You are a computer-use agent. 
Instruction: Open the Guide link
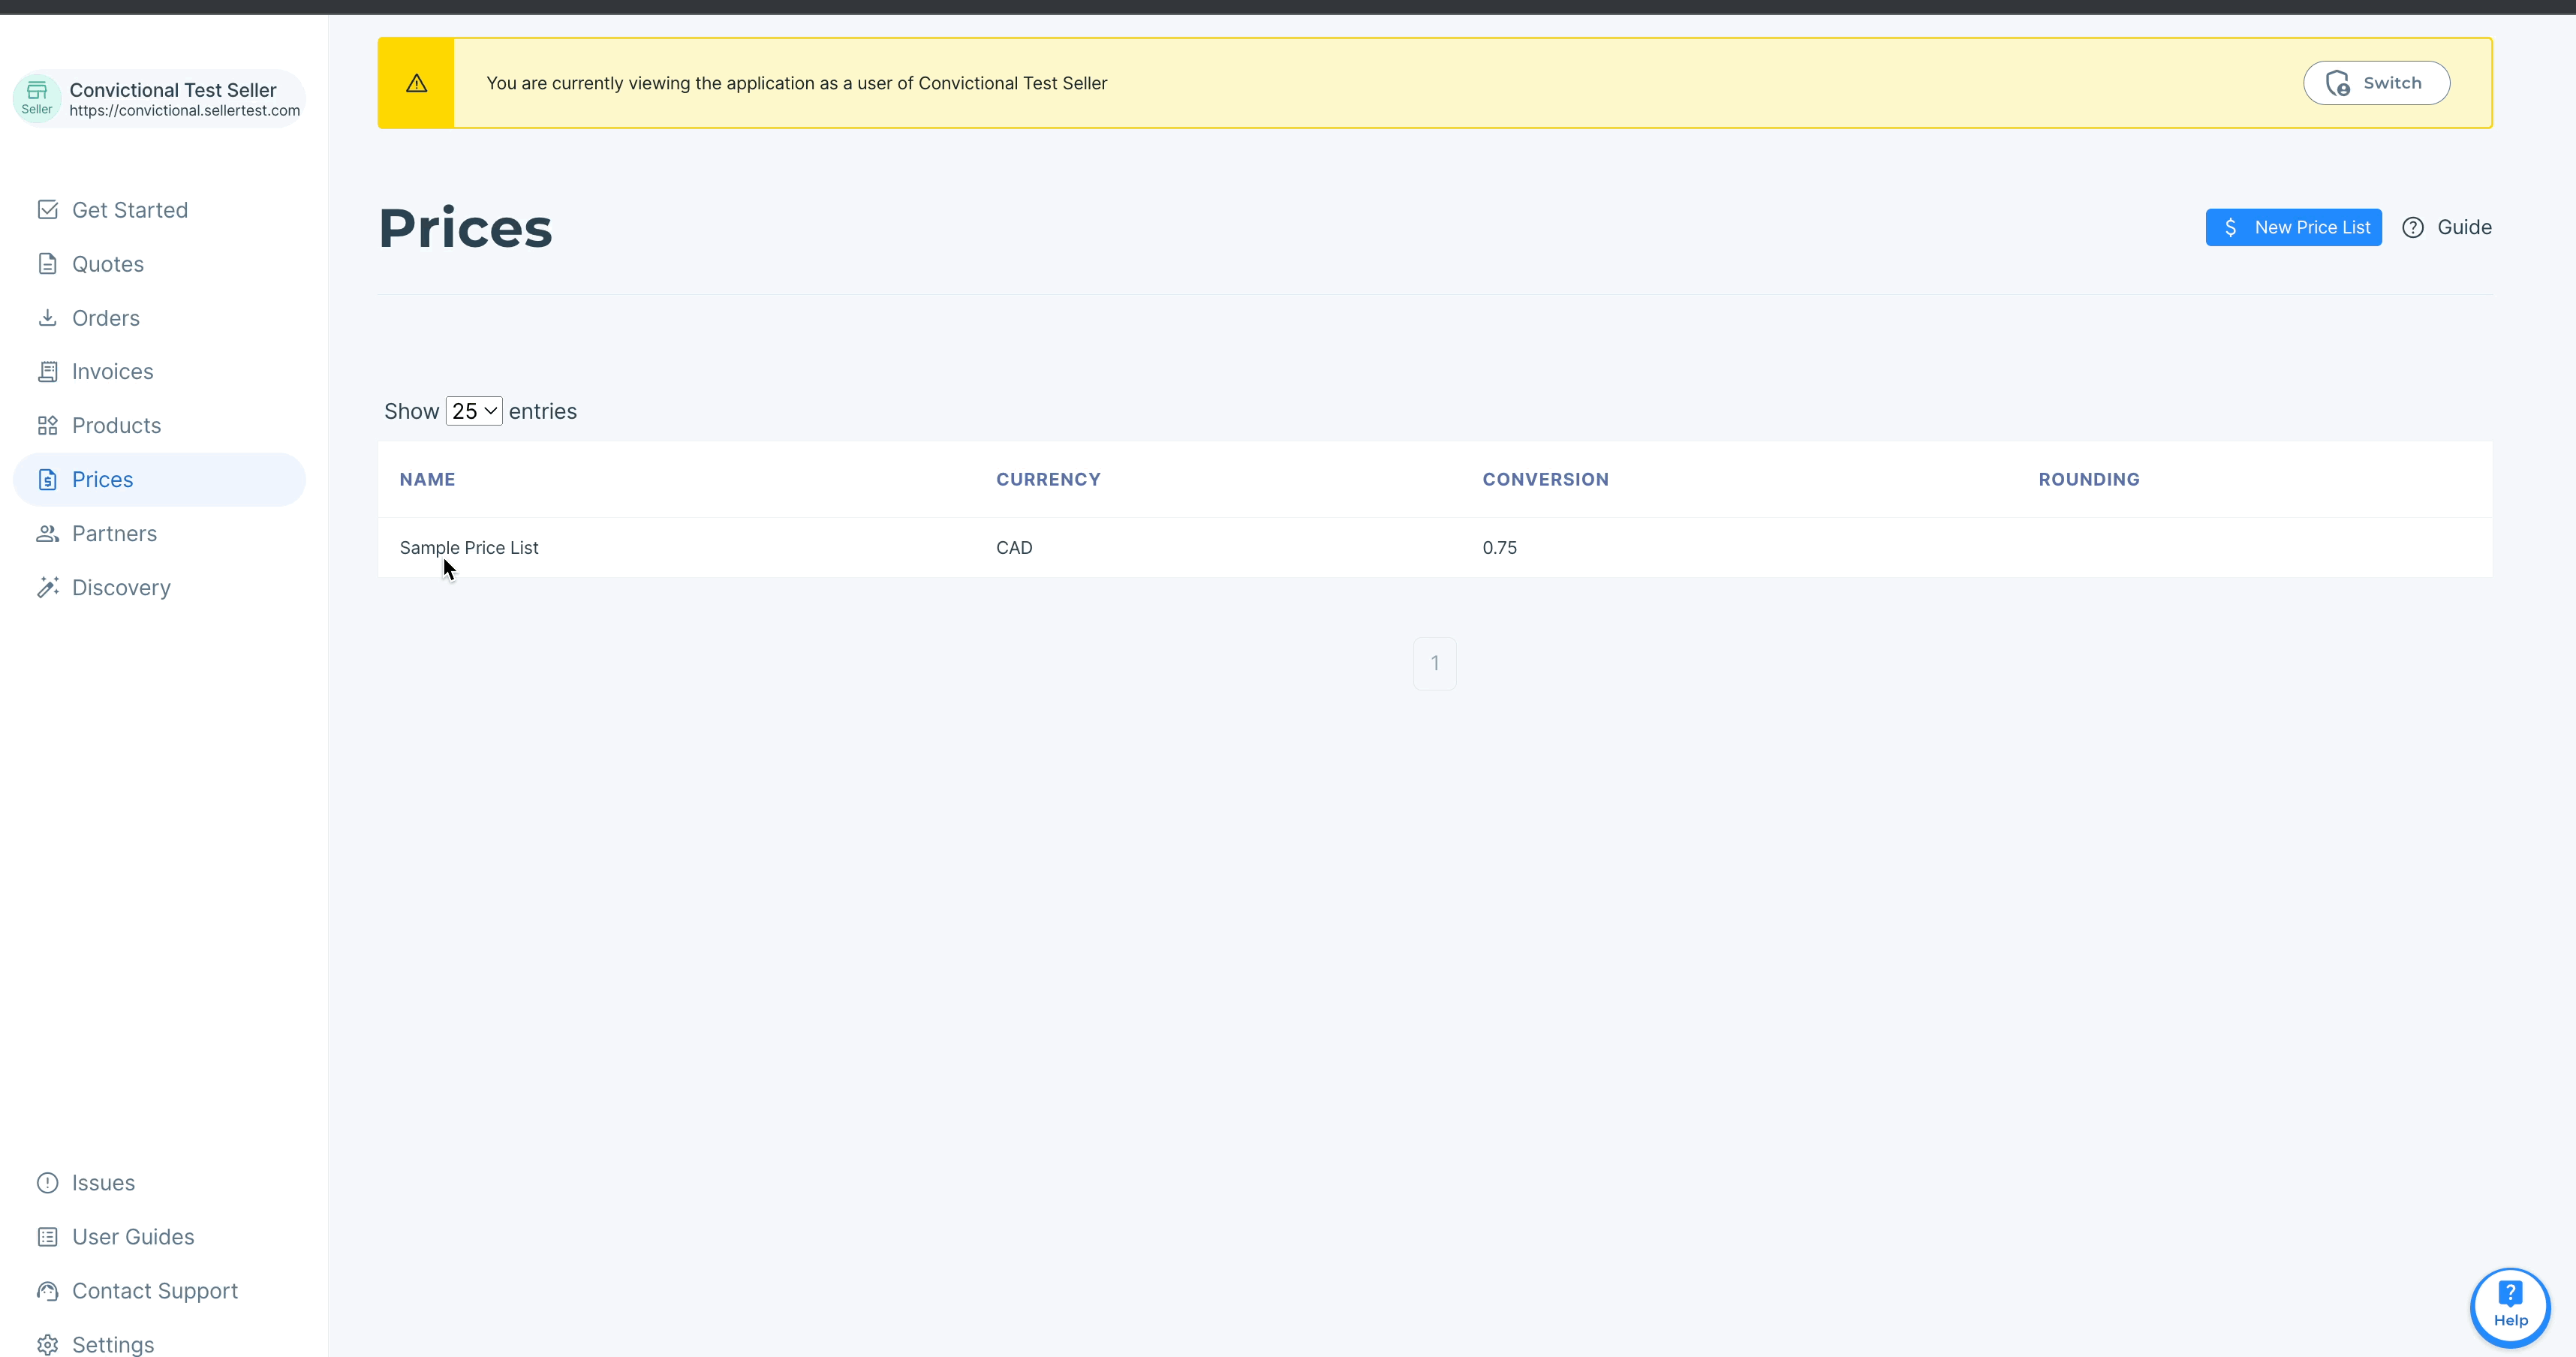pos(2447,228)
